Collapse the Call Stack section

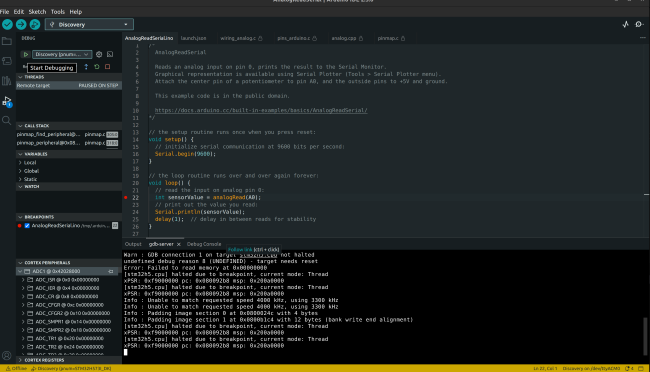click(x=69, y=126)
